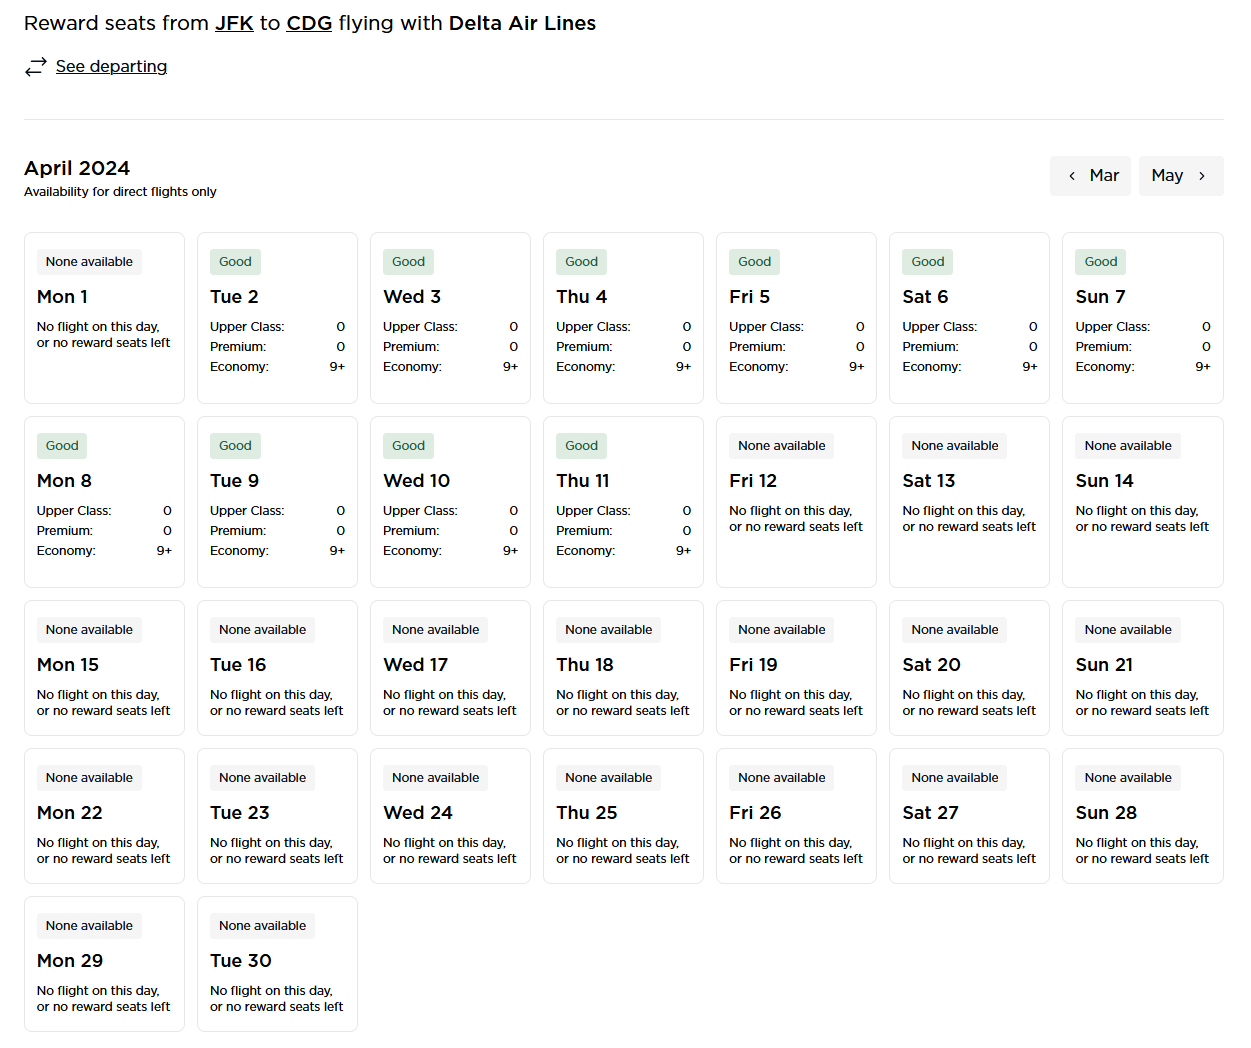Select the Tue 2 date card
Image resolution: width=1251 pixels, height=1048 pixels.
277,318
